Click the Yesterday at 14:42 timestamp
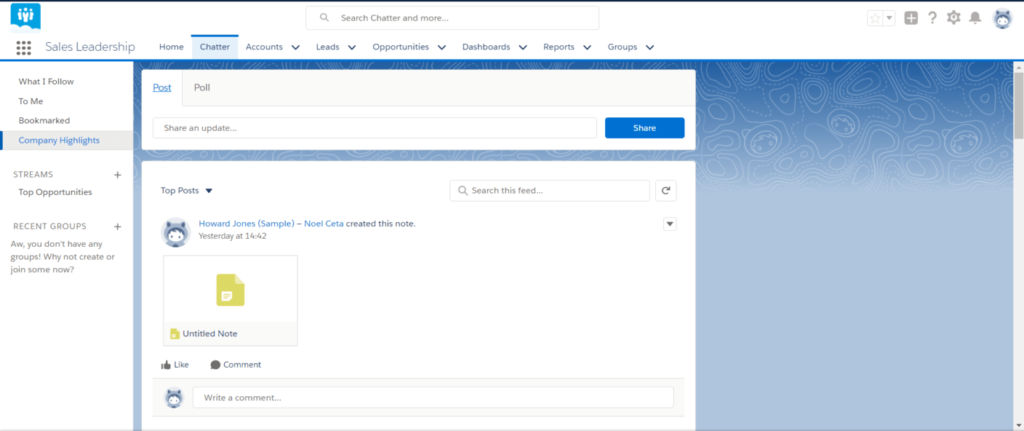The width and height of the screenshot is (1024, 431). pyautogui.click(x=232, y=236)
